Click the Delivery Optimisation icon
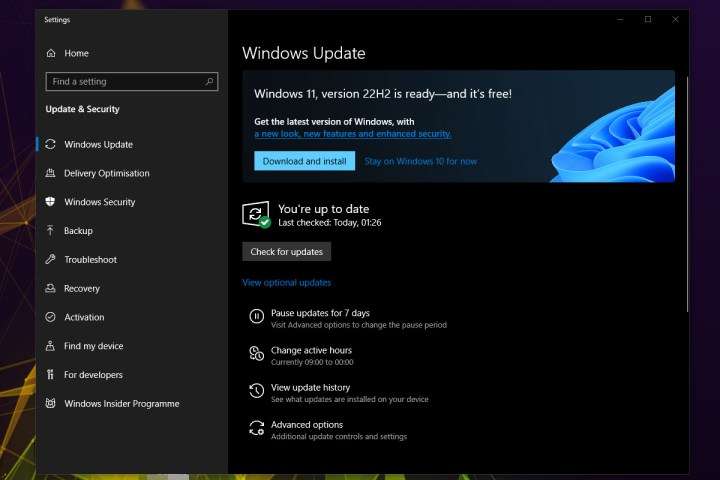Viewport: 720px width, 480px height. coord(51,173)
